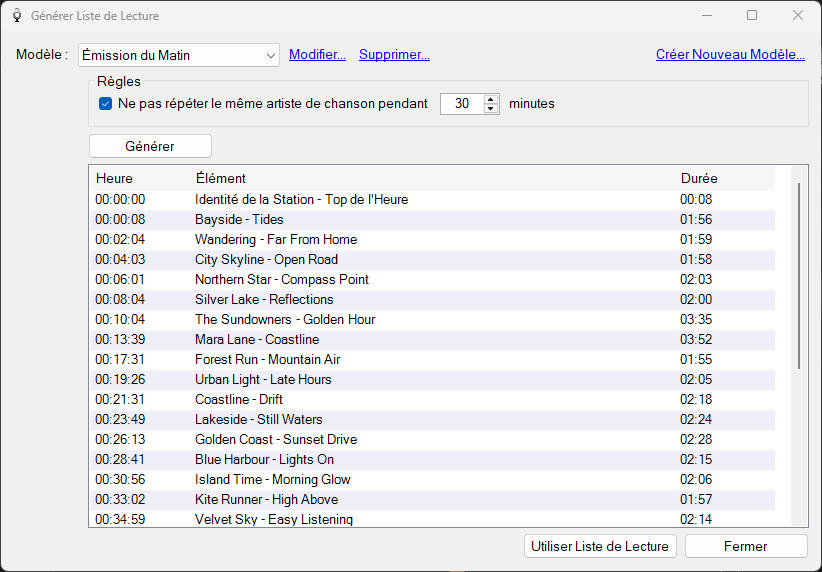Click the time cell 00:33:02
The width and height of the screenshot is (822, 572).
[x=120, y=499]
